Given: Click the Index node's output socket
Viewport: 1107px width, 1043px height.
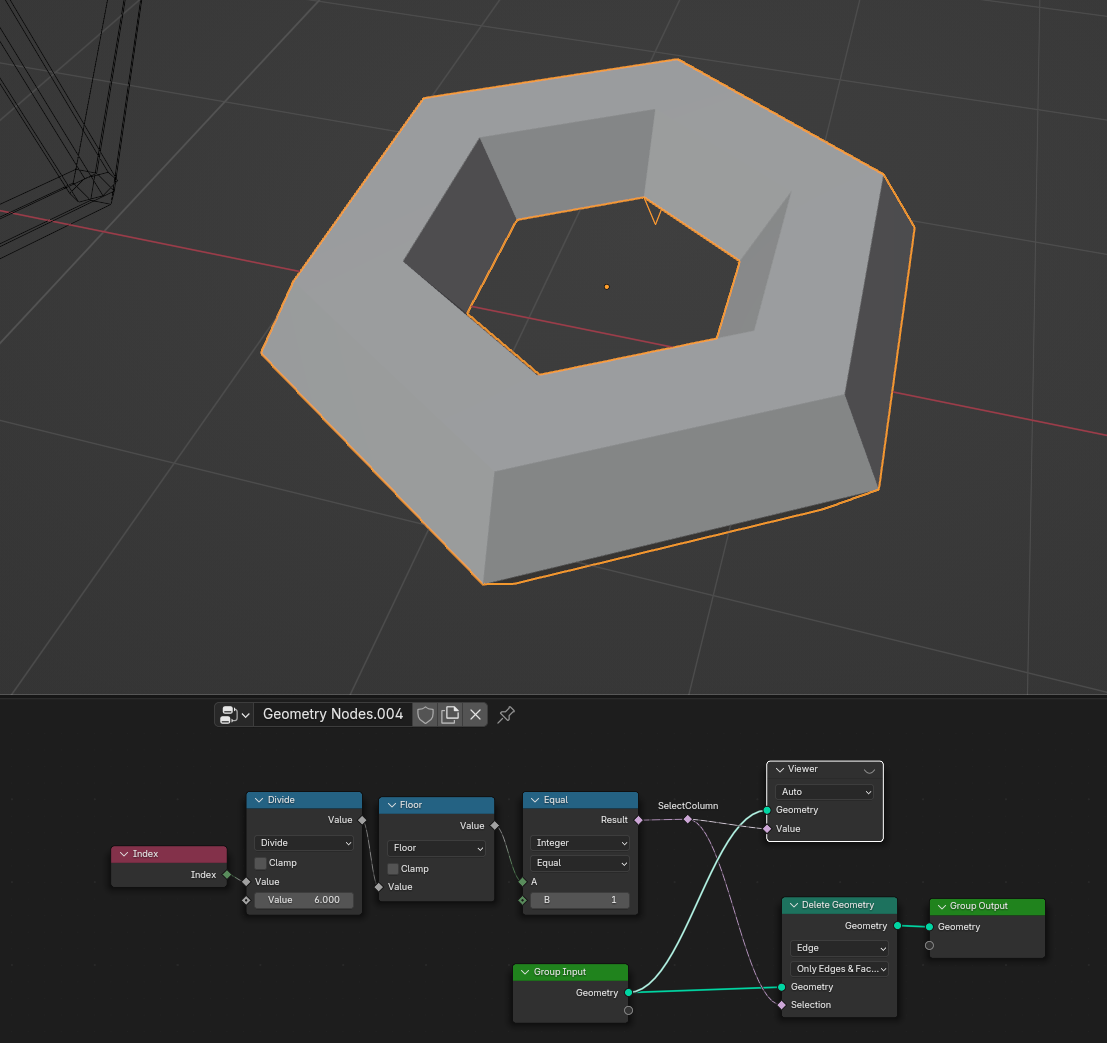Looking at the screenshot, I should point(227,874).
